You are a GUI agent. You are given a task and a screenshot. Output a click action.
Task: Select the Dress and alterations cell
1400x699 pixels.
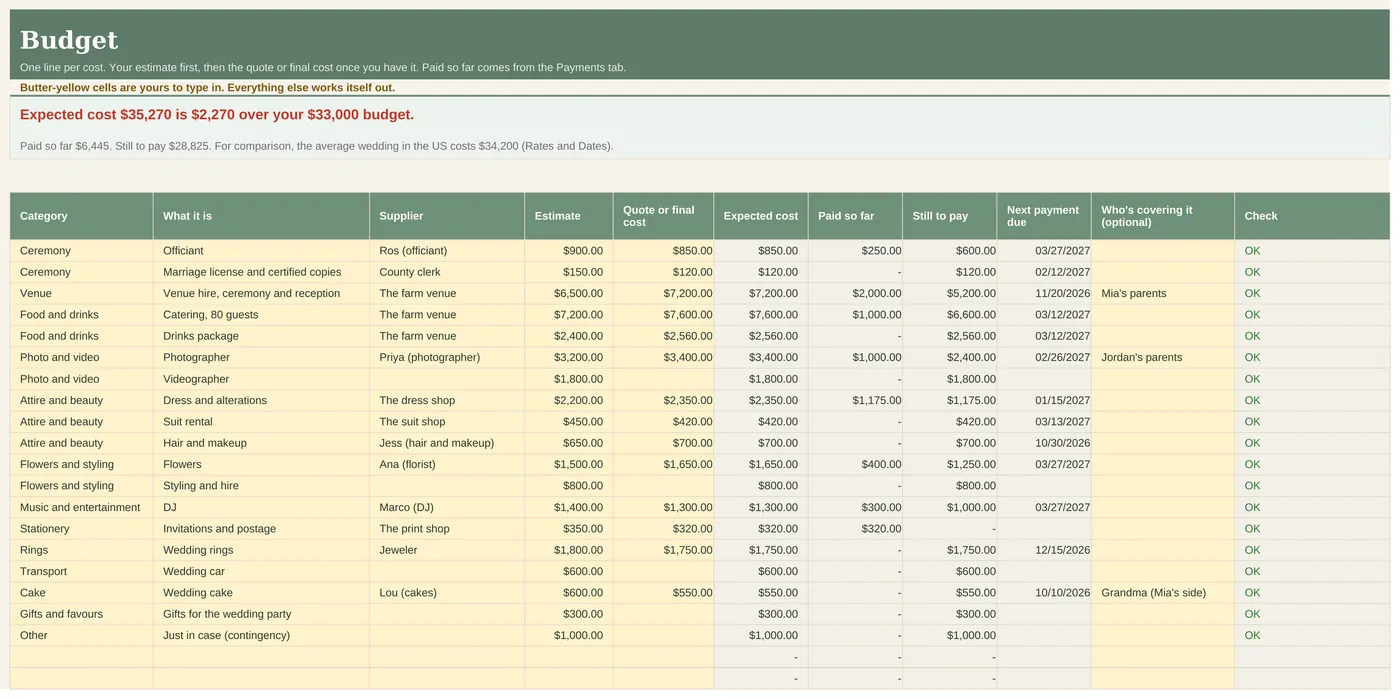tap(261, 401)
